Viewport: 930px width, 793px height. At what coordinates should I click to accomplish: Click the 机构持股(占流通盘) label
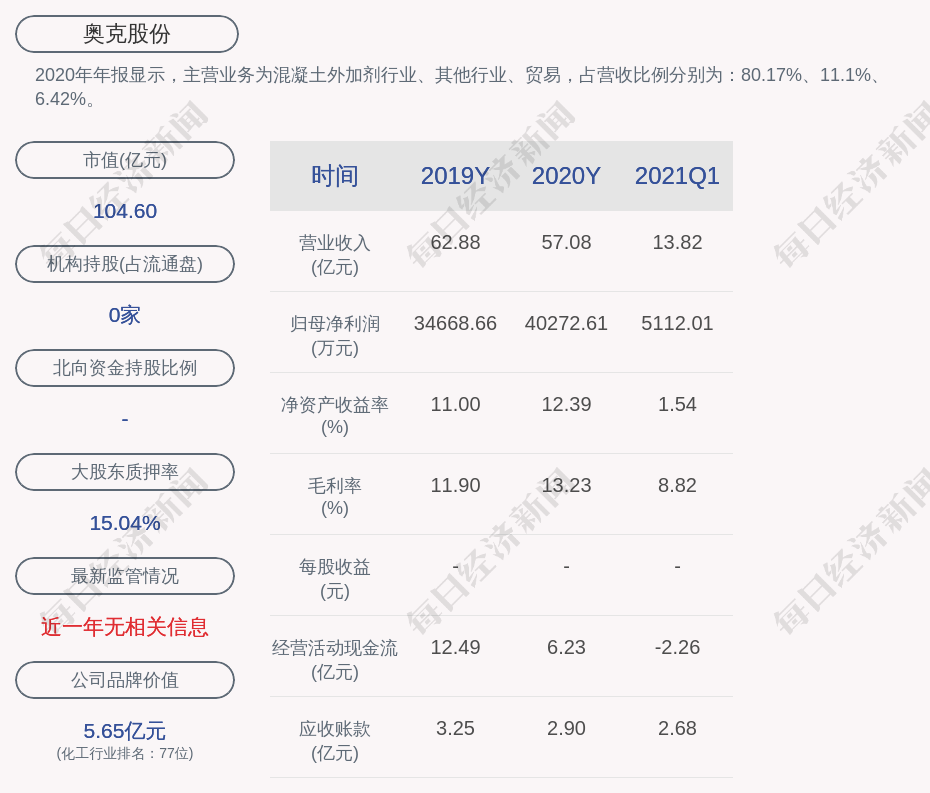pos(125,264)
